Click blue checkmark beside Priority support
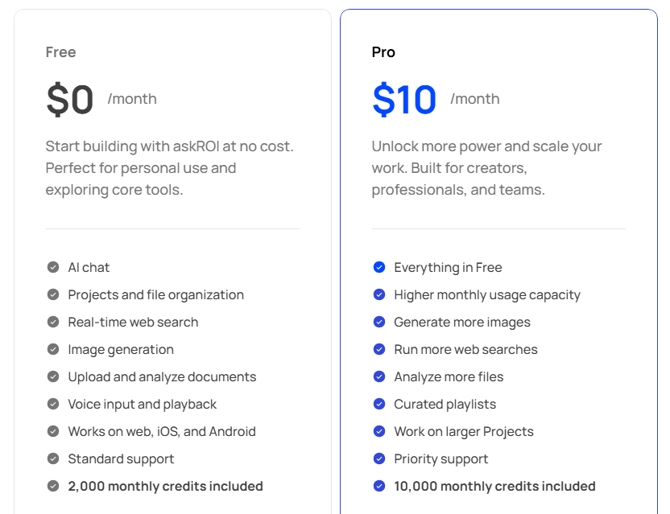Image resolution: width=670 pixels, height=514 pixels. point(379,459)
